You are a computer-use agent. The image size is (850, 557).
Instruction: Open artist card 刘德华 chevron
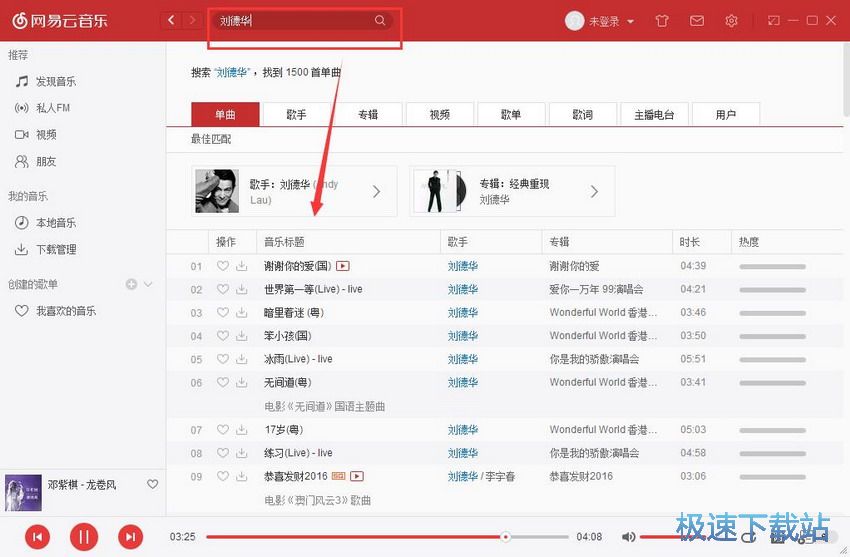click(x=376, y=191)
